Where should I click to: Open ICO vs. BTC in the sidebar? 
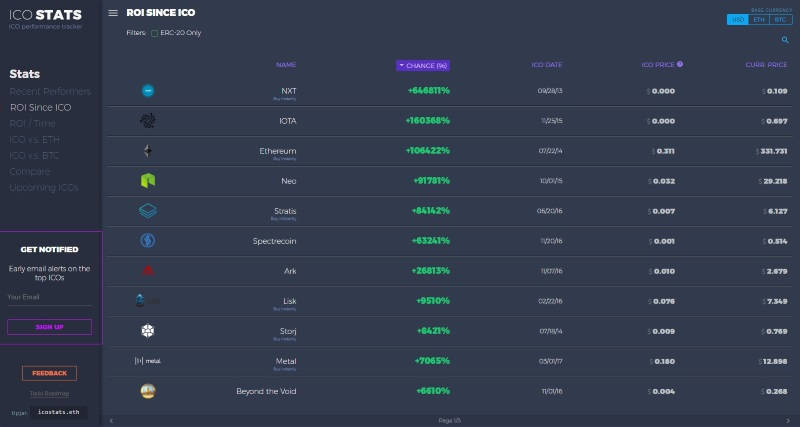click(x=34, y=156)
